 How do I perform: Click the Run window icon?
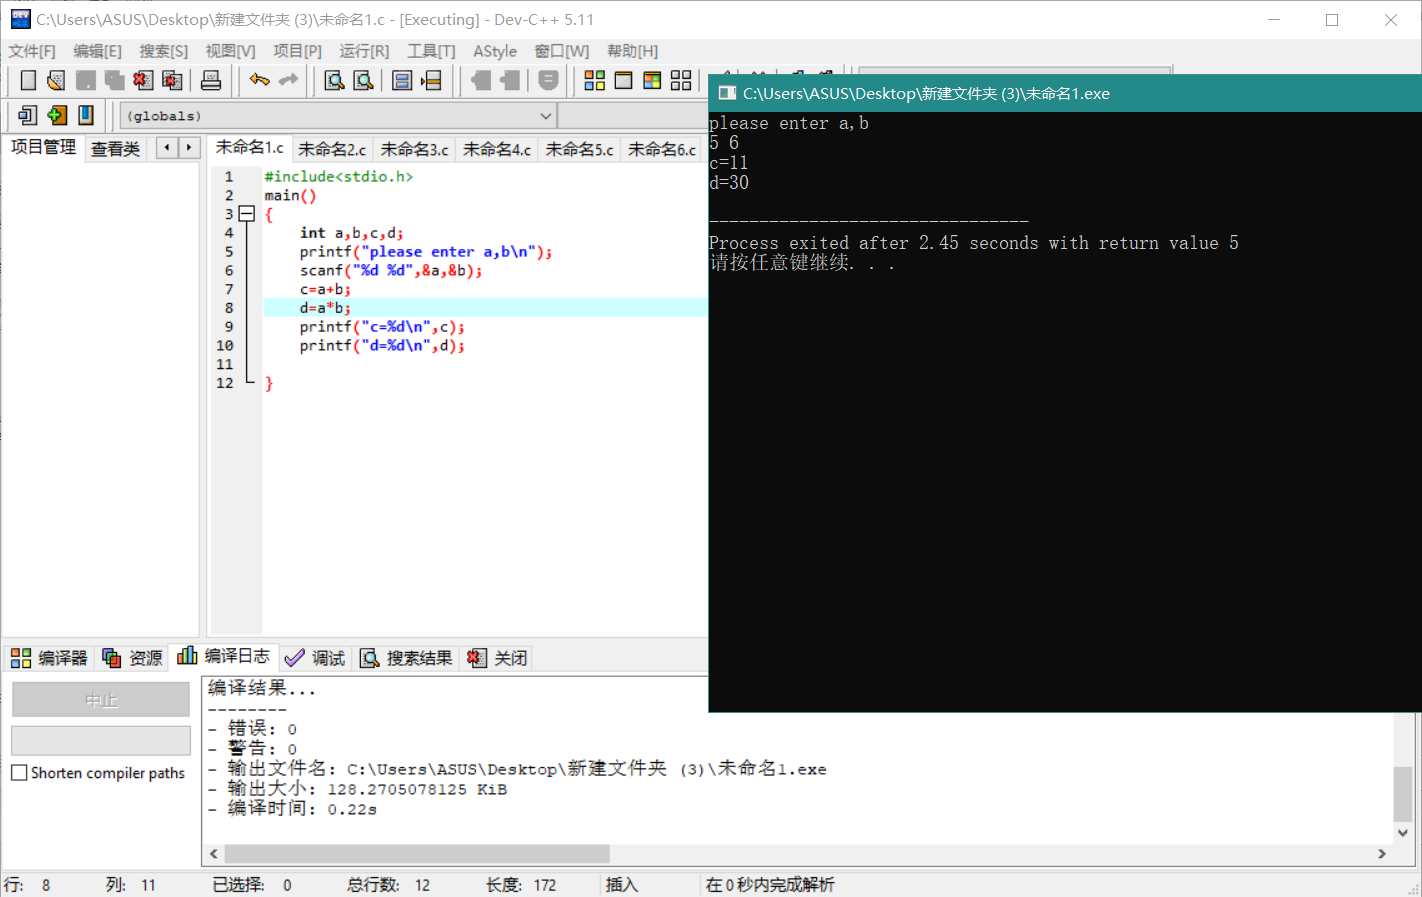tap(623, 80)
